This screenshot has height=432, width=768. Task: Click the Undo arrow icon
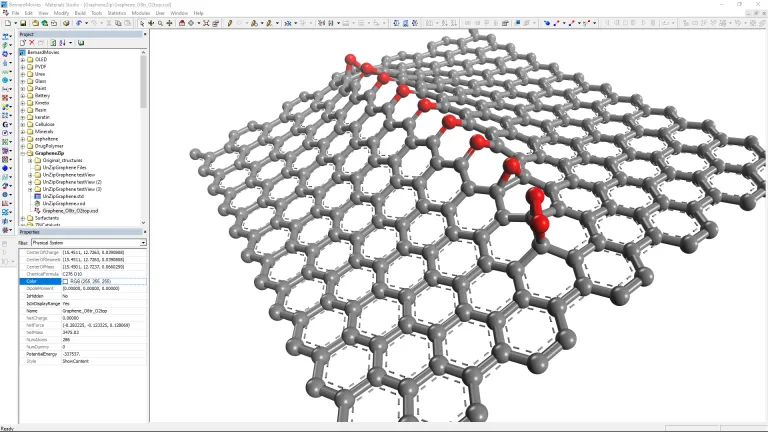click(80, 23)
